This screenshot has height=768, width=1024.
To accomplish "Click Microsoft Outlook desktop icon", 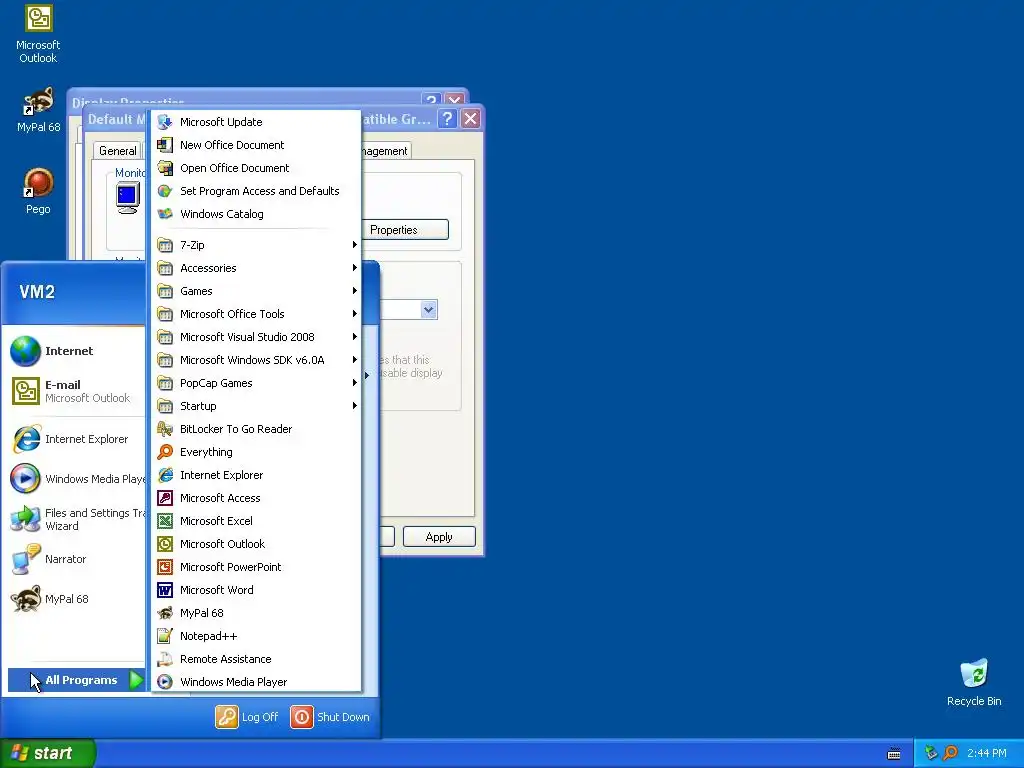I will coord(38,35).
